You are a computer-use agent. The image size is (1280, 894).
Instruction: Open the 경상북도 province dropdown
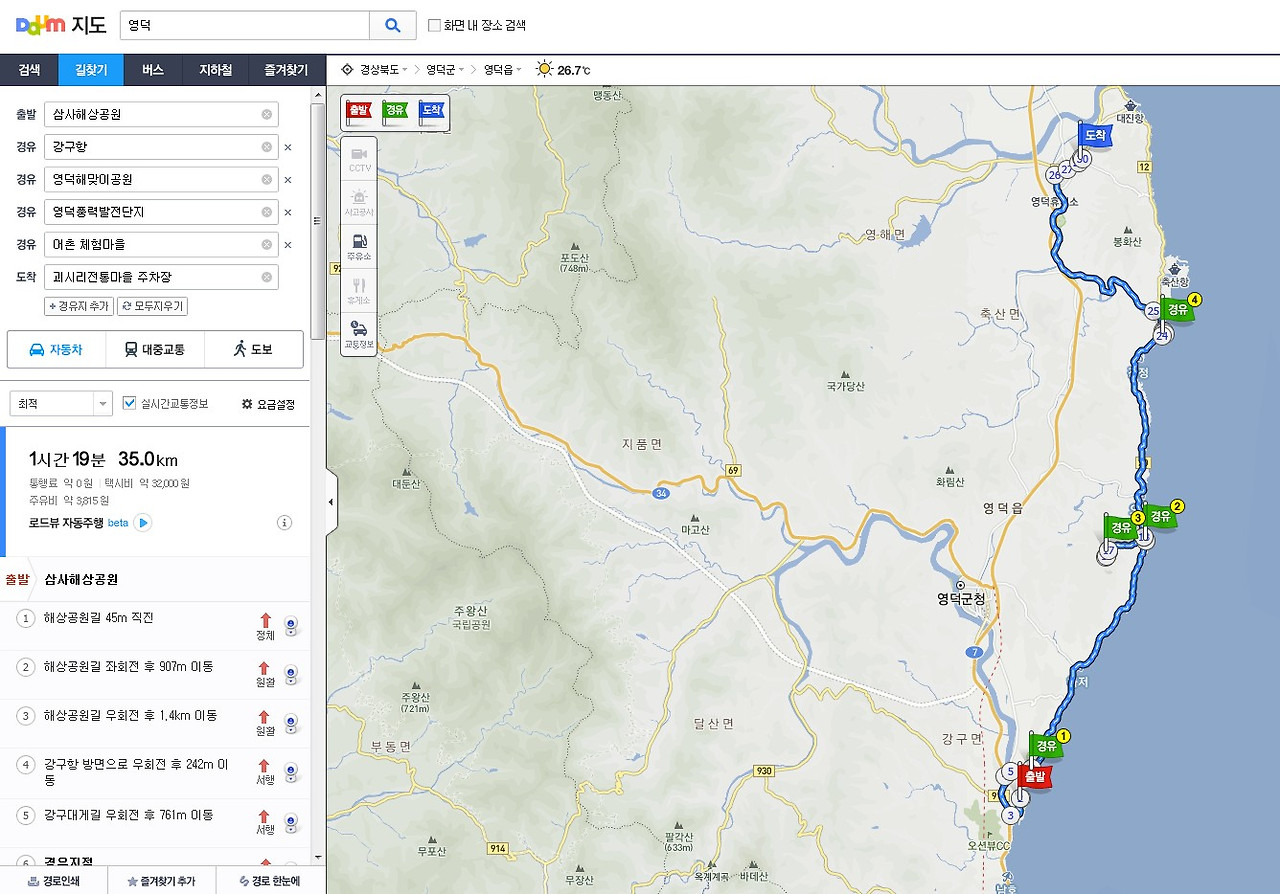(x=384, y=70)
